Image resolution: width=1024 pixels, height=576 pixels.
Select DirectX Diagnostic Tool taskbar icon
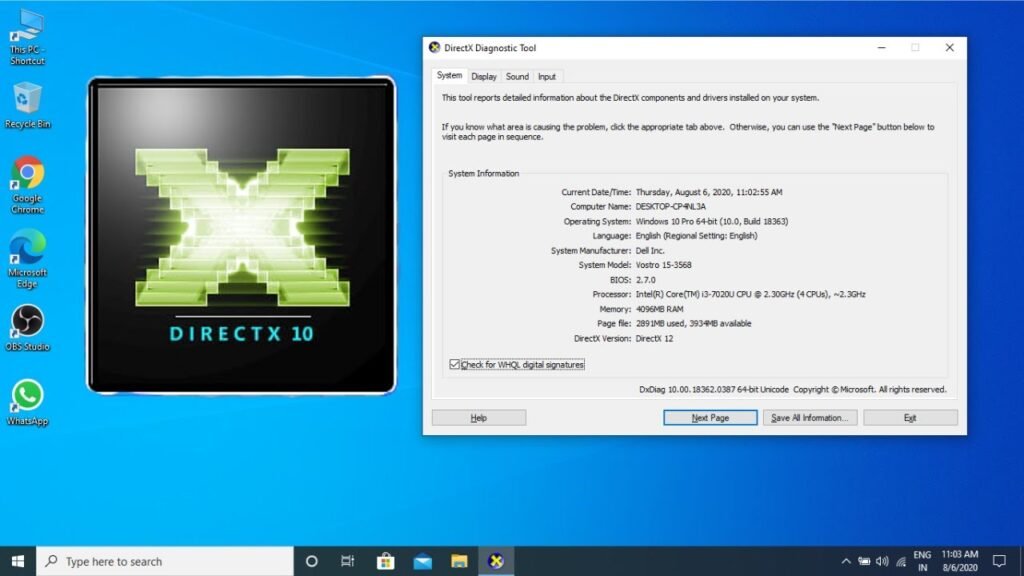[496, 561]
